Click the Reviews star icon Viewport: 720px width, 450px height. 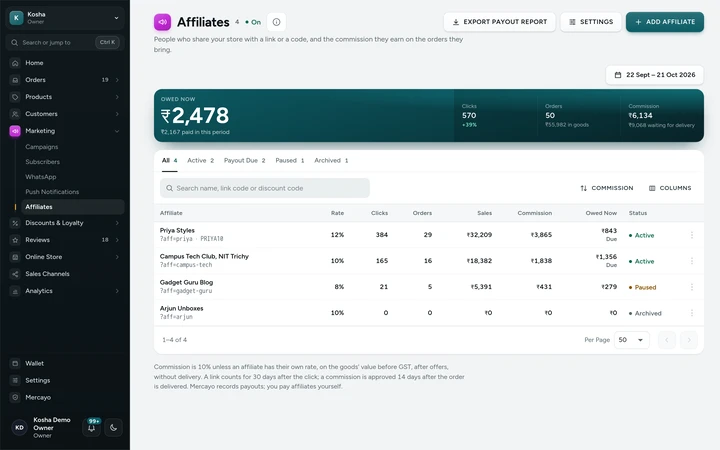coord(15,240)
